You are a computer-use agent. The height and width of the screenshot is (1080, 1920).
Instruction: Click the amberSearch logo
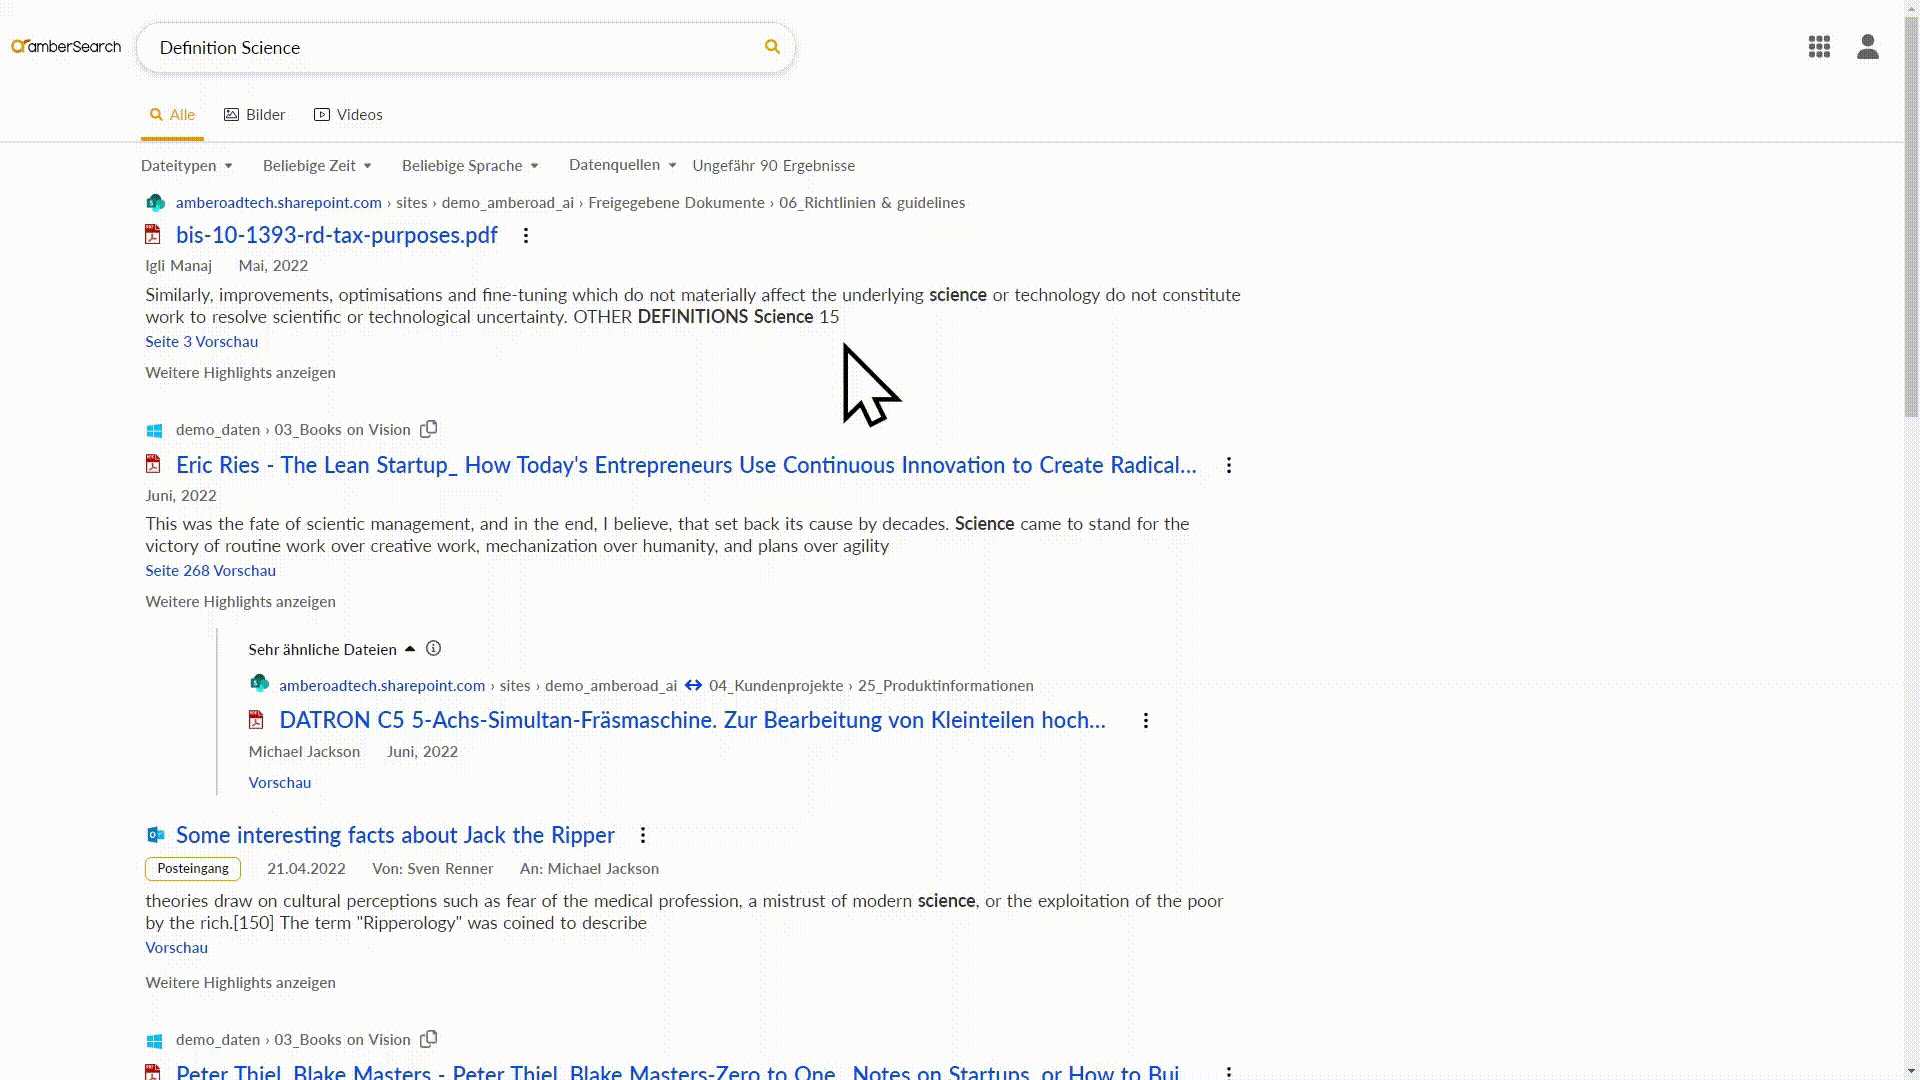(x=66, y=47)
